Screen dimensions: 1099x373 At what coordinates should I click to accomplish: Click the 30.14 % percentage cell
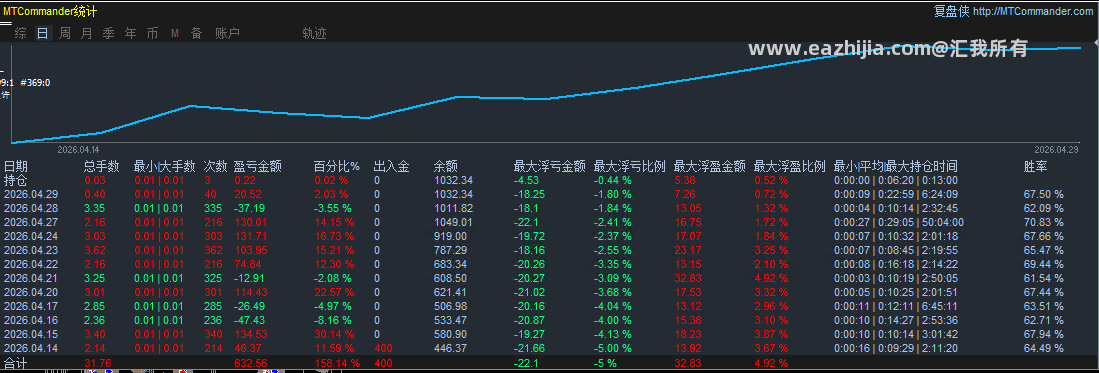point(334,334)
